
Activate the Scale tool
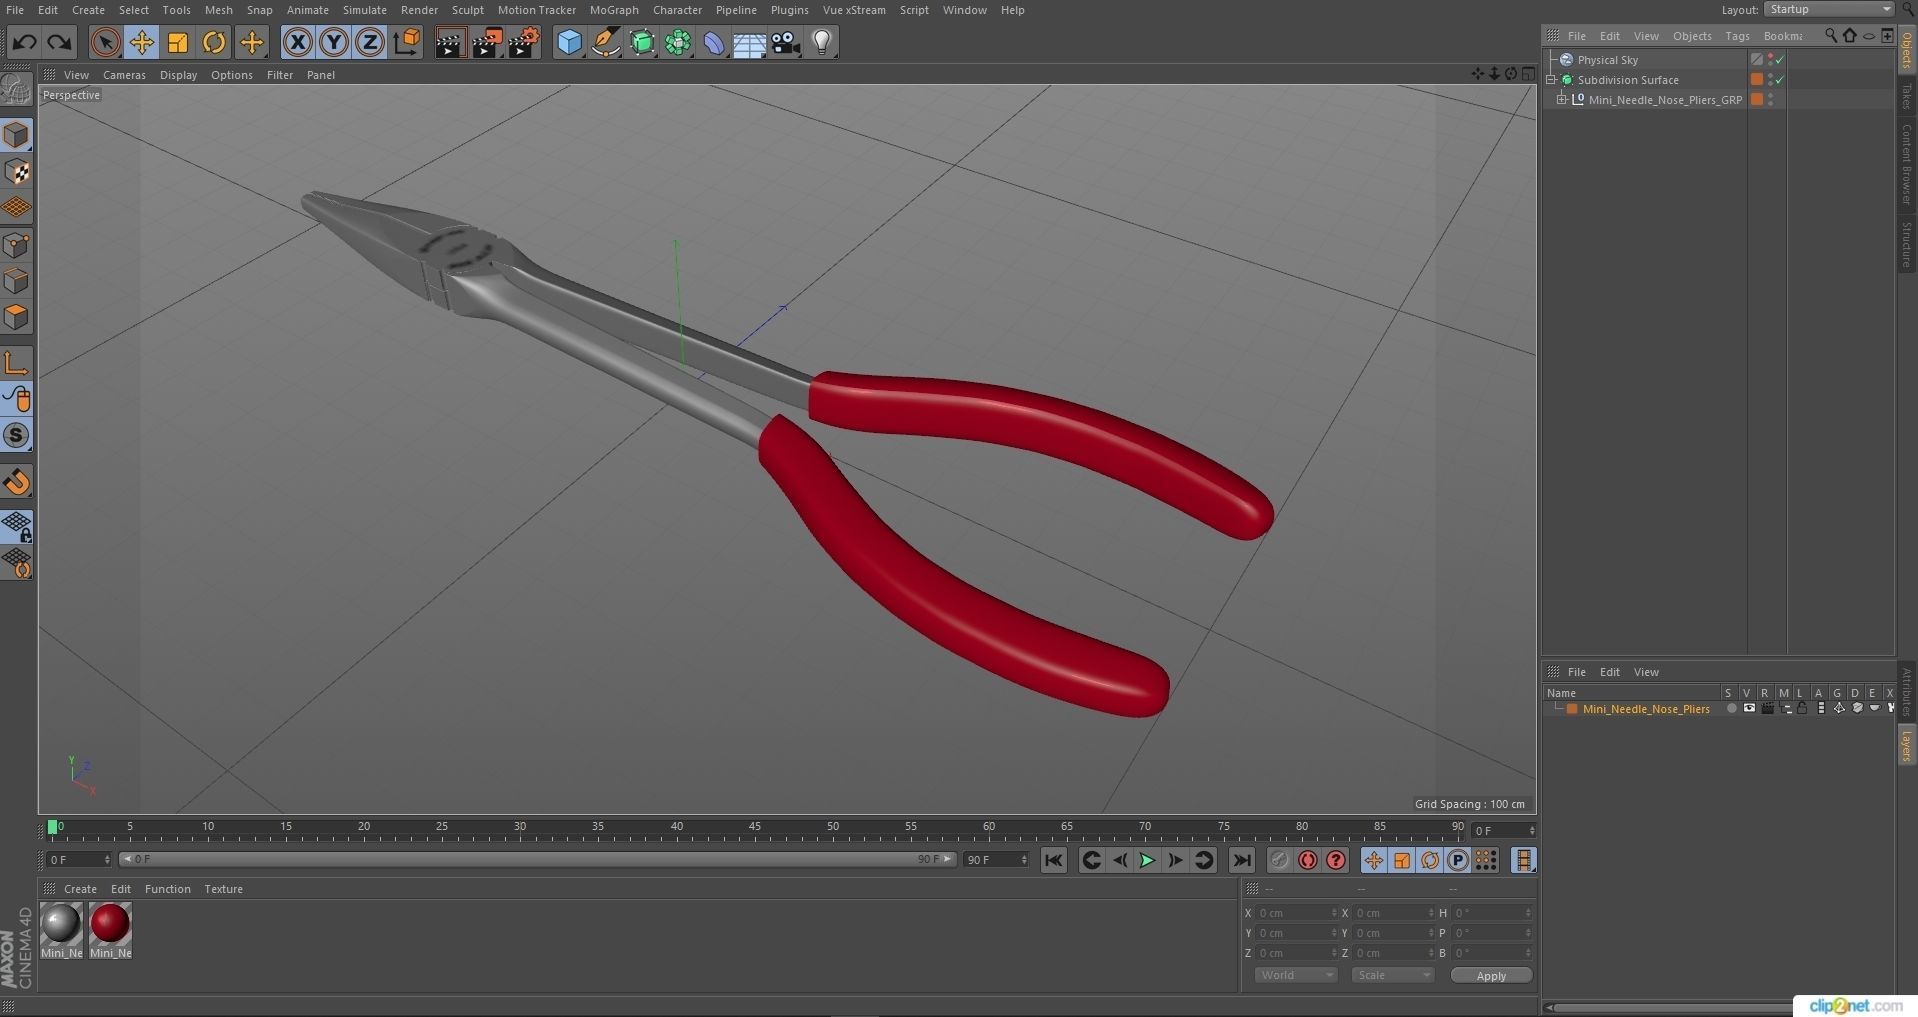click(178, 42)
